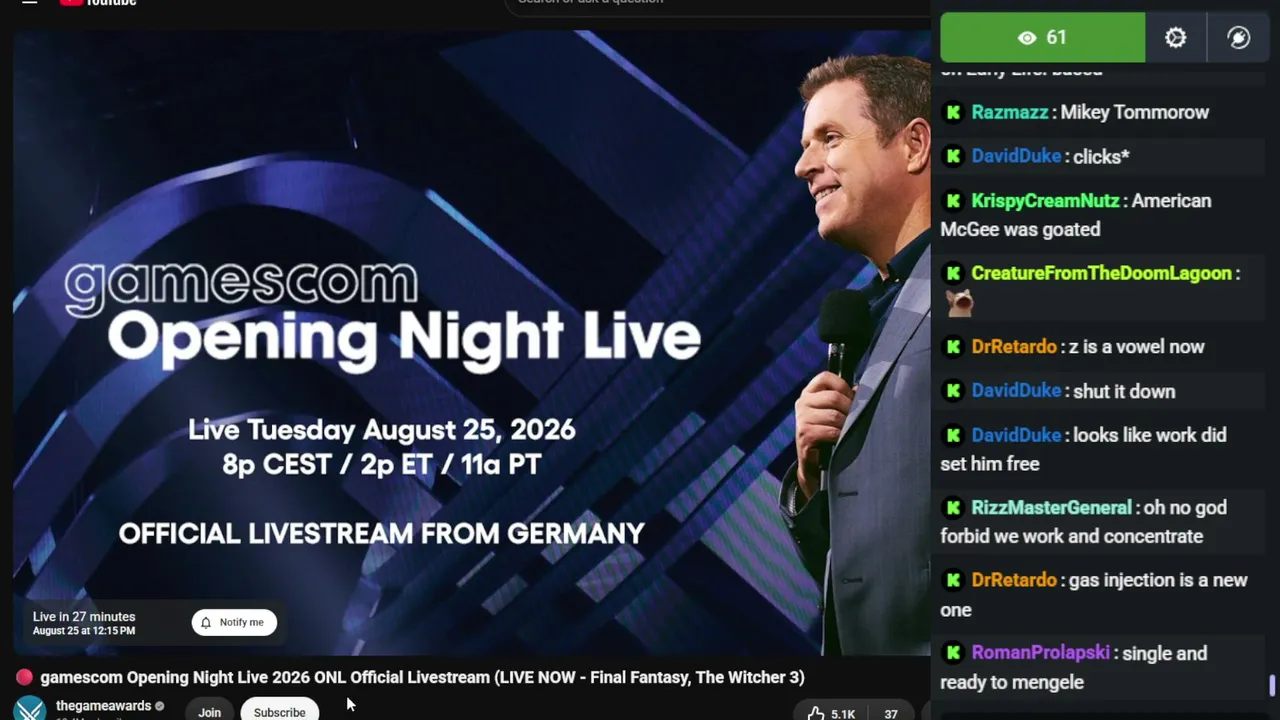Open chat settings gear icon

[1175, 38]
